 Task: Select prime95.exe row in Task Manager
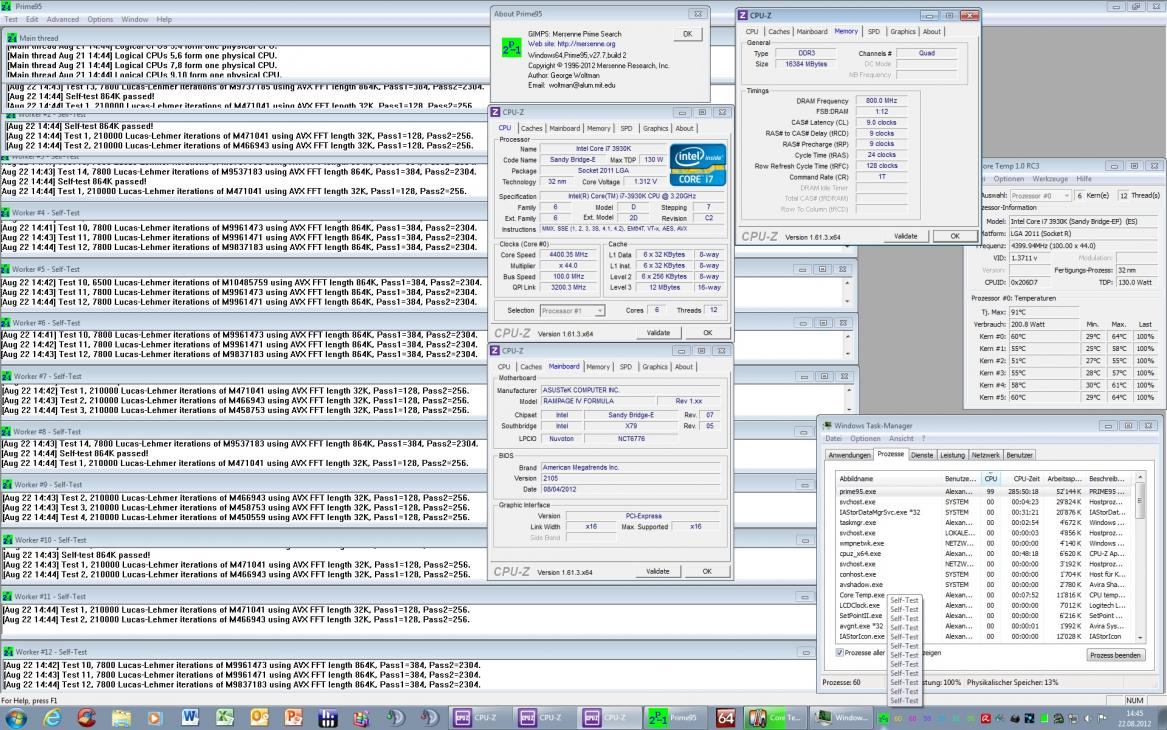(x=985, y=491)
